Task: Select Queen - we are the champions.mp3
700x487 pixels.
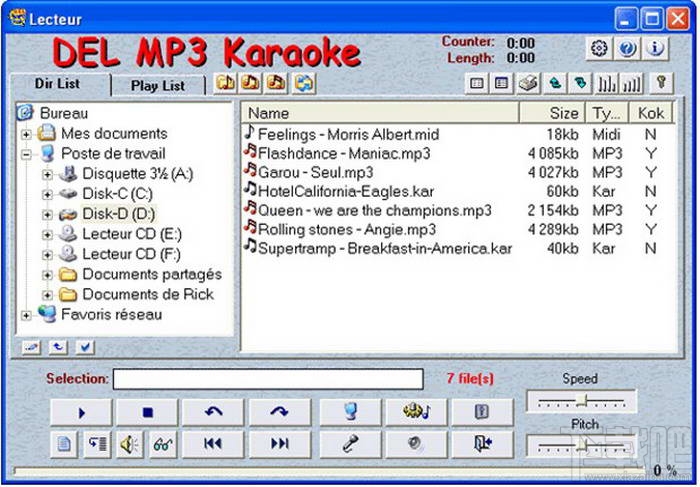Action: coord(375,210)
